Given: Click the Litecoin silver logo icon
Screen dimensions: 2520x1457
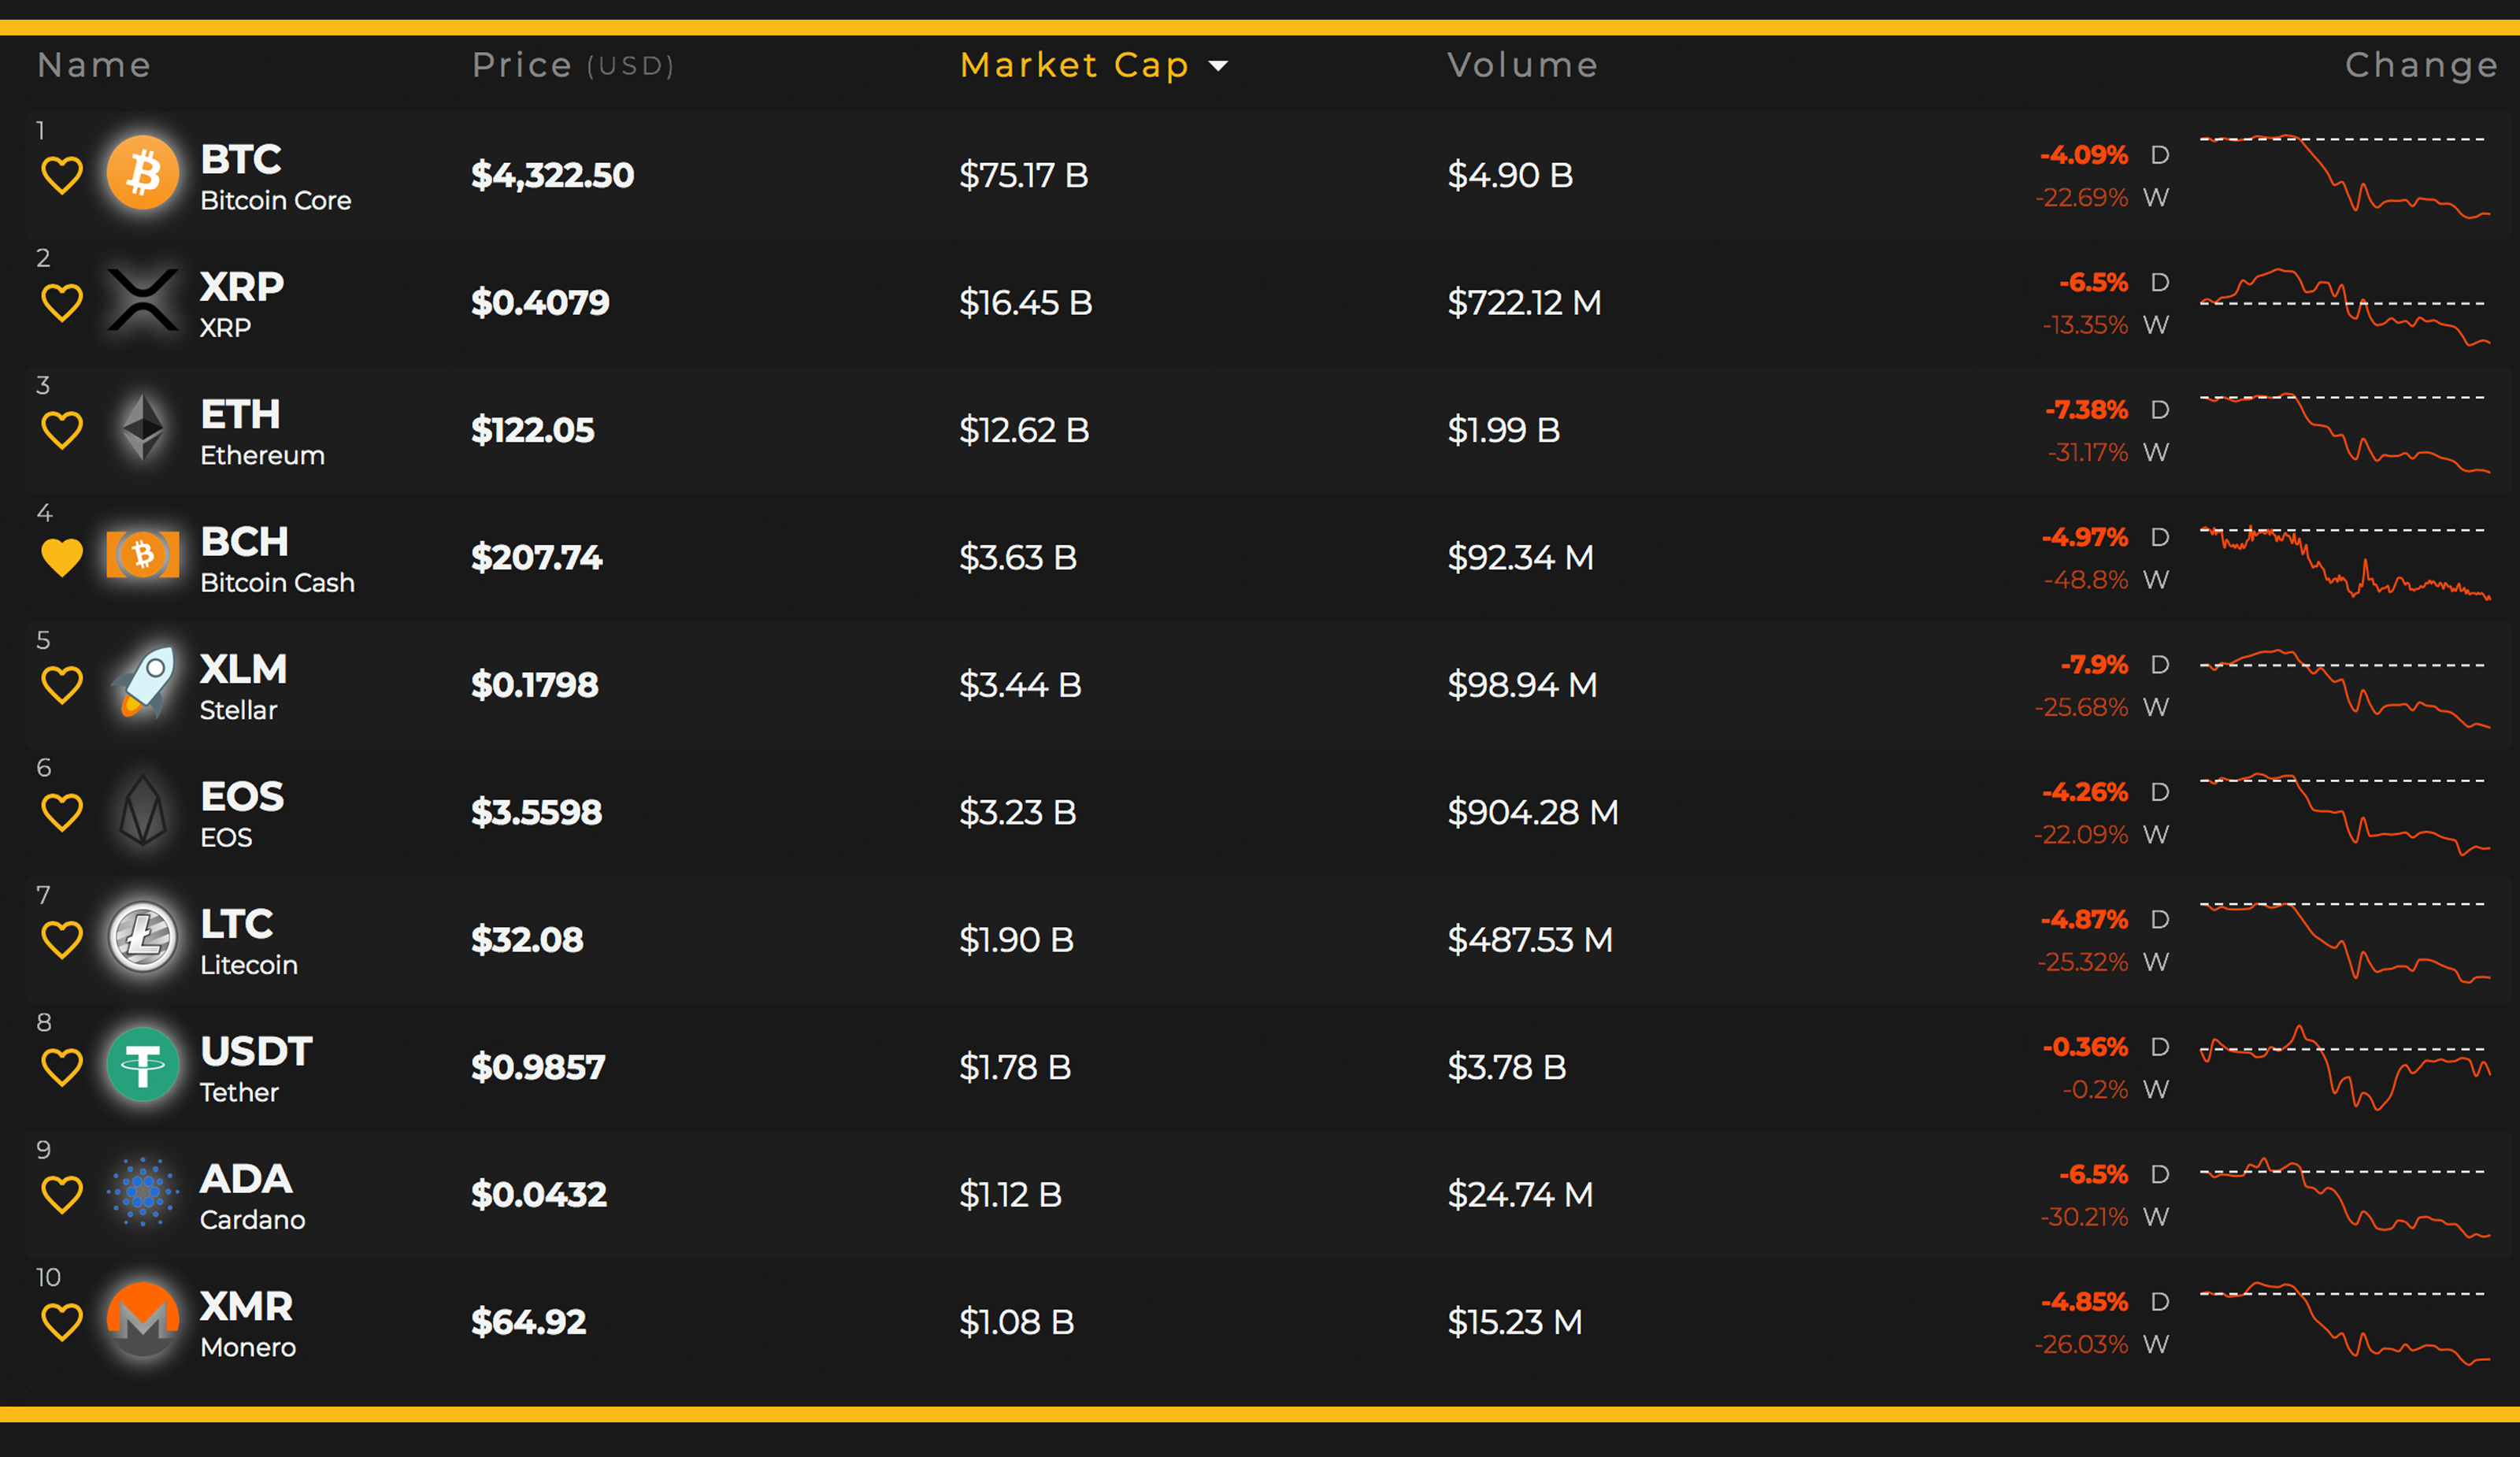Looking at the screenshot, I should pyautogui.click(x=143, y=937).
